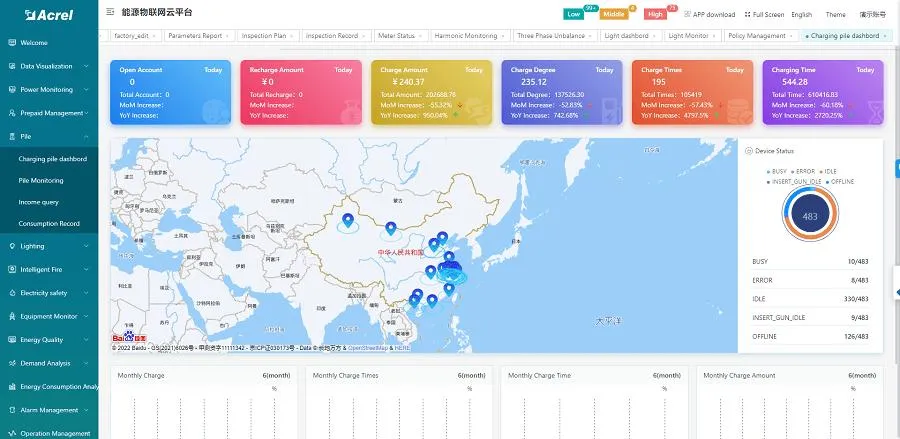Click the High alarm level button

[655, 14]
